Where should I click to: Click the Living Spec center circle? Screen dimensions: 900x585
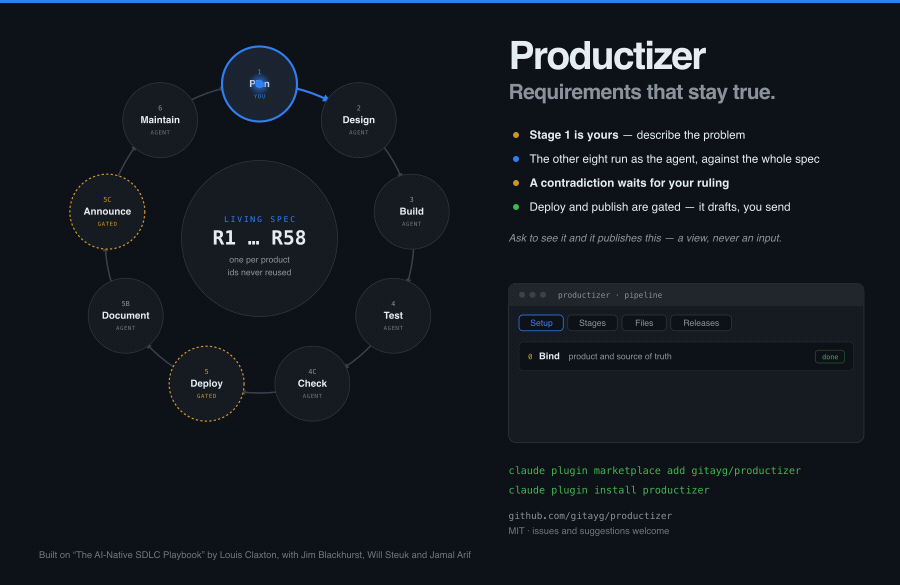click(x=259, y=238)
